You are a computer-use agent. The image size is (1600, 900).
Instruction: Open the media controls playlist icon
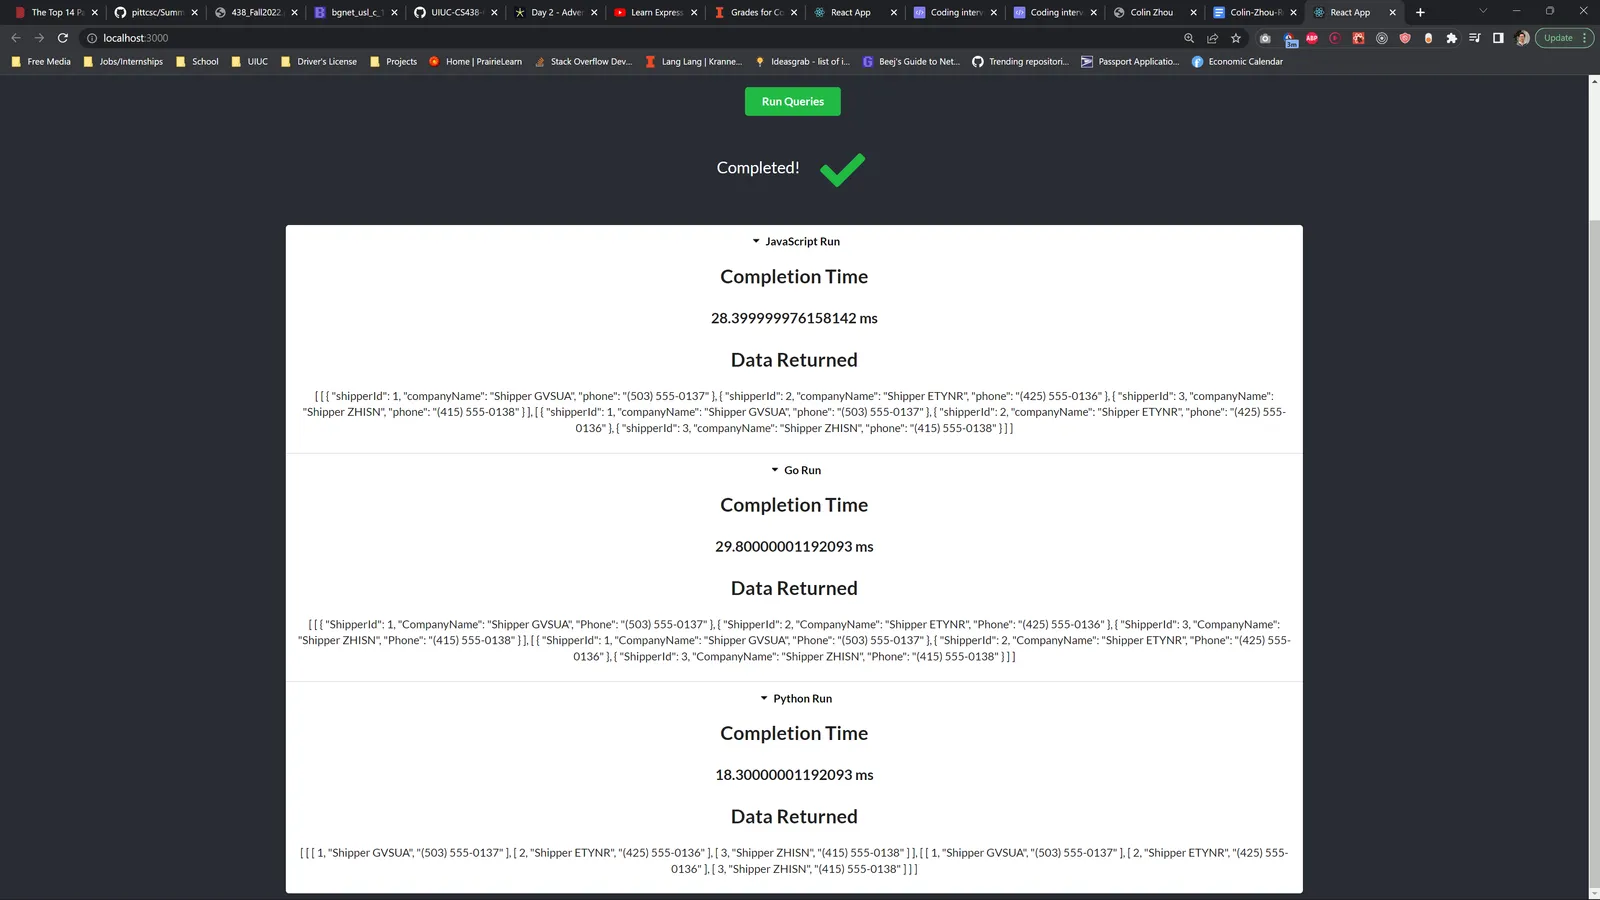tap(1474, 38)
